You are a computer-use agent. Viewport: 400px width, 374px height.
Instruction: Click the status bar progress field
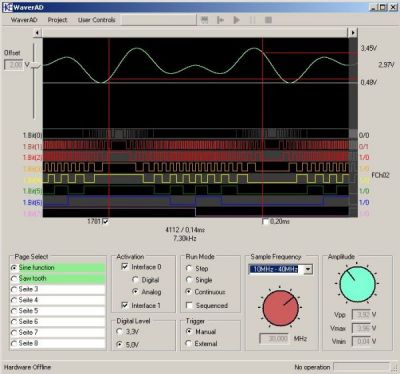[361, 367]
